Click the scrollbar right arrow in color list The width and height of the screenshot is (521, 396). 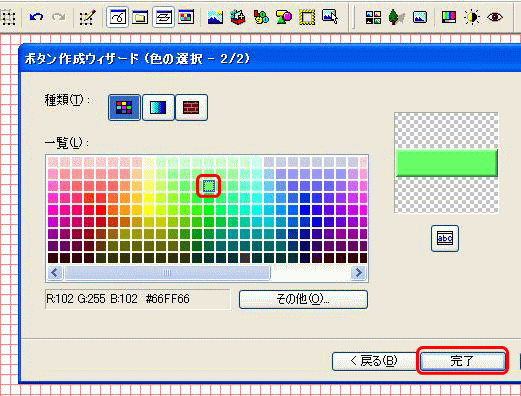tap(359, 273)
